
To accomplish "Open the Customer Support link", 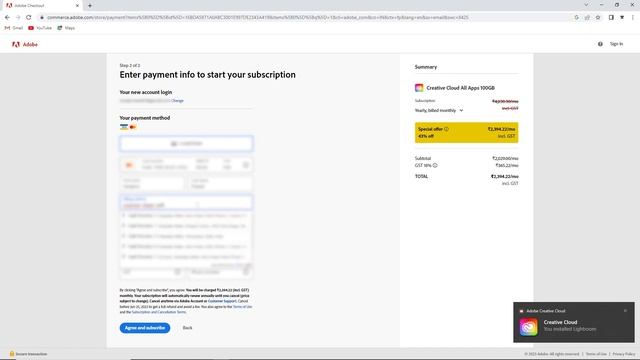I will [x=222, y=301].
